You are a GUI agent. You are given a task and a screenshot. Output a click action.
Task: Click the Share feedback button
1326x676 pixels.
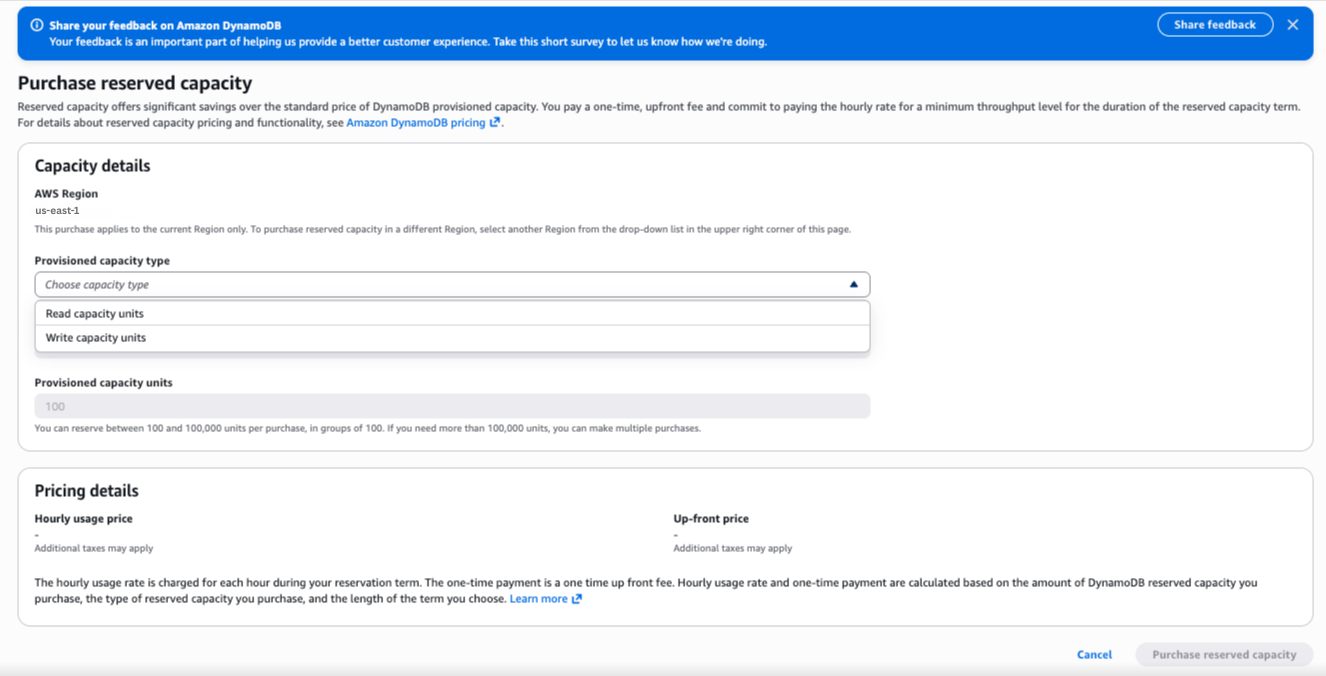(x=1215, y=25)
